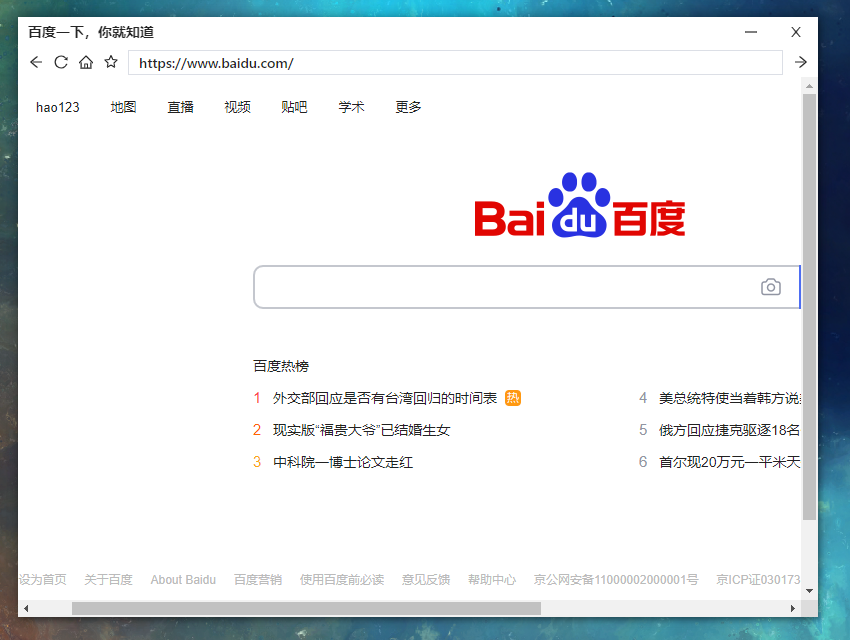Image resolution: width=850 pixels, height=640 pixels.
Task: Click 设为首页 in the footer
Action: point(43,580)
